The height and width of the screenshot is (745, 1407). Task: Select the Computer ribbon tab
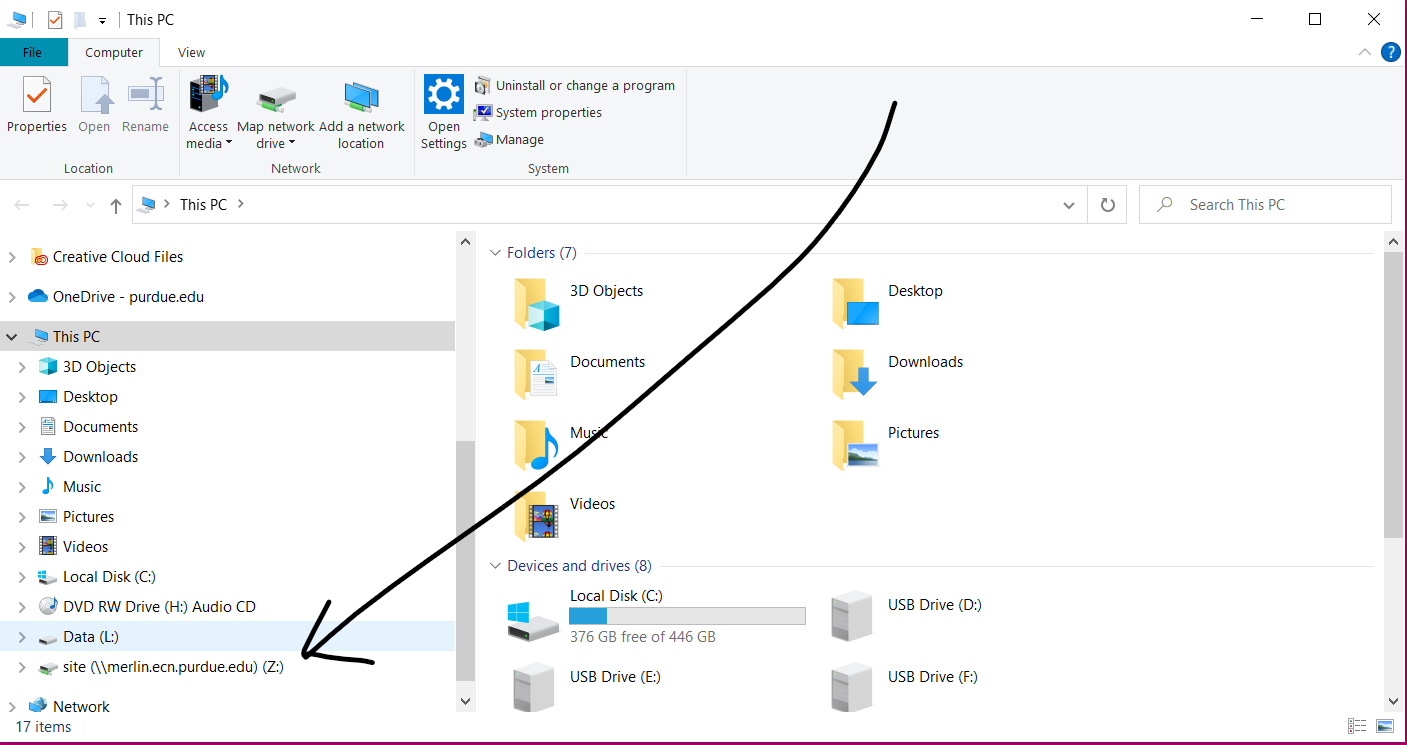114,53
